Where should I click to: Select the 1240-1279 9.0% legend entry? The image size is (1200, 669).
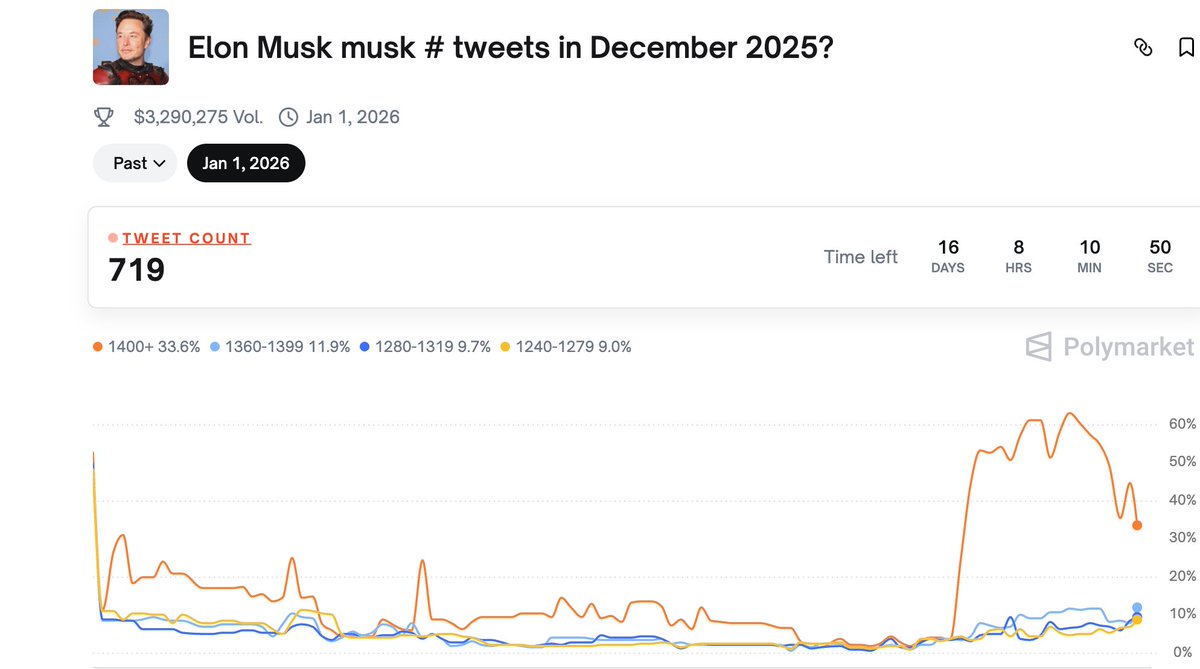tap(565, 347)
